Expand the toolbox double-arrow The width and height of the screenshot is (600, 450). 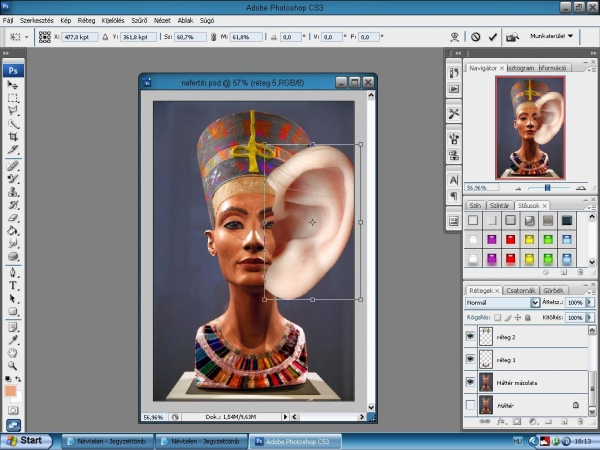(x=6, y=53)
